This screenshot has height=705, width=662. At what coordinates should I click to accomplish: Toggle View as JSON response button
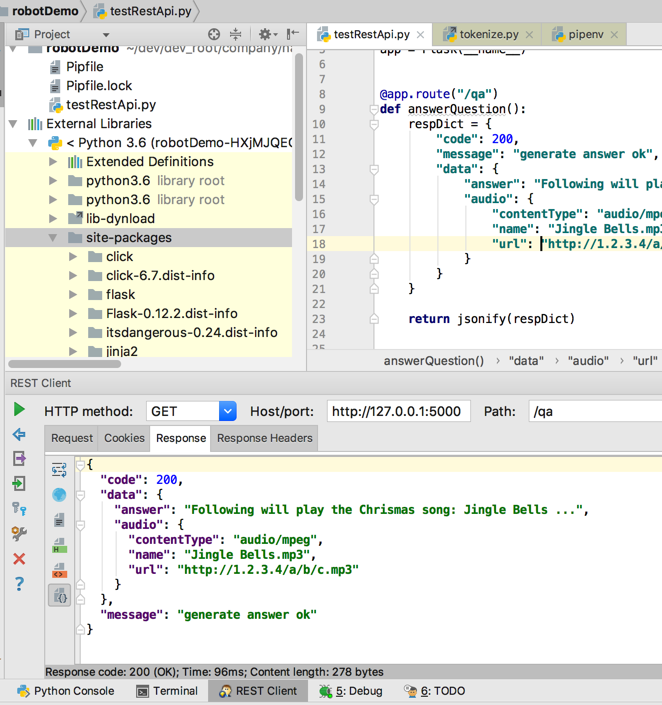59,596
